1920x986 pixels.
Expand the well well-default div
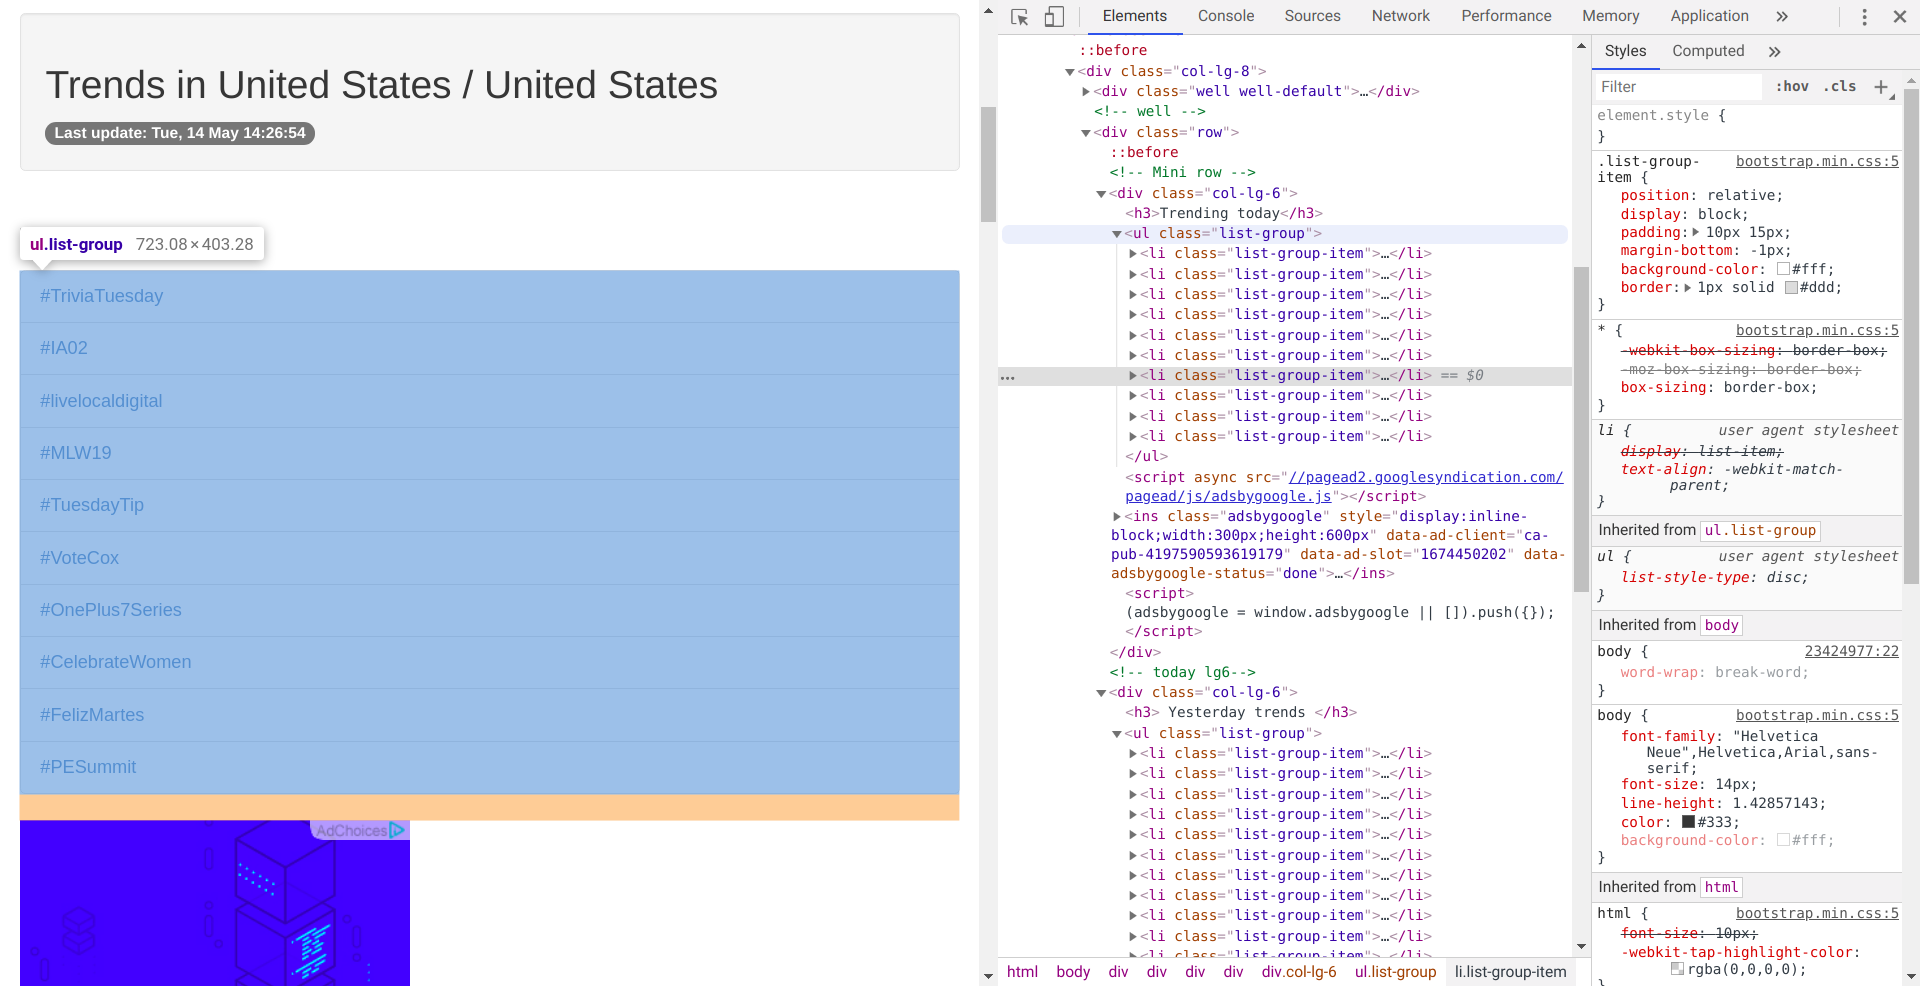tap(1086, 91)
